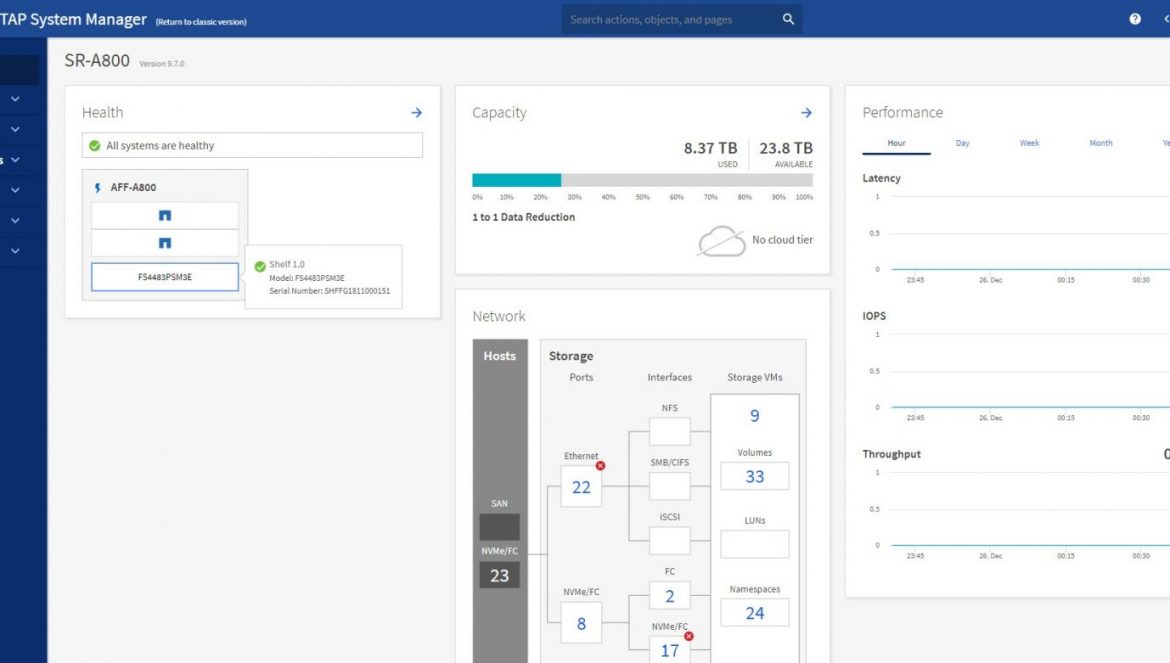The width and height of the screenshot is (1170, 663).
Task: Open Health details with the arrow icon
Action: point(416,113)
